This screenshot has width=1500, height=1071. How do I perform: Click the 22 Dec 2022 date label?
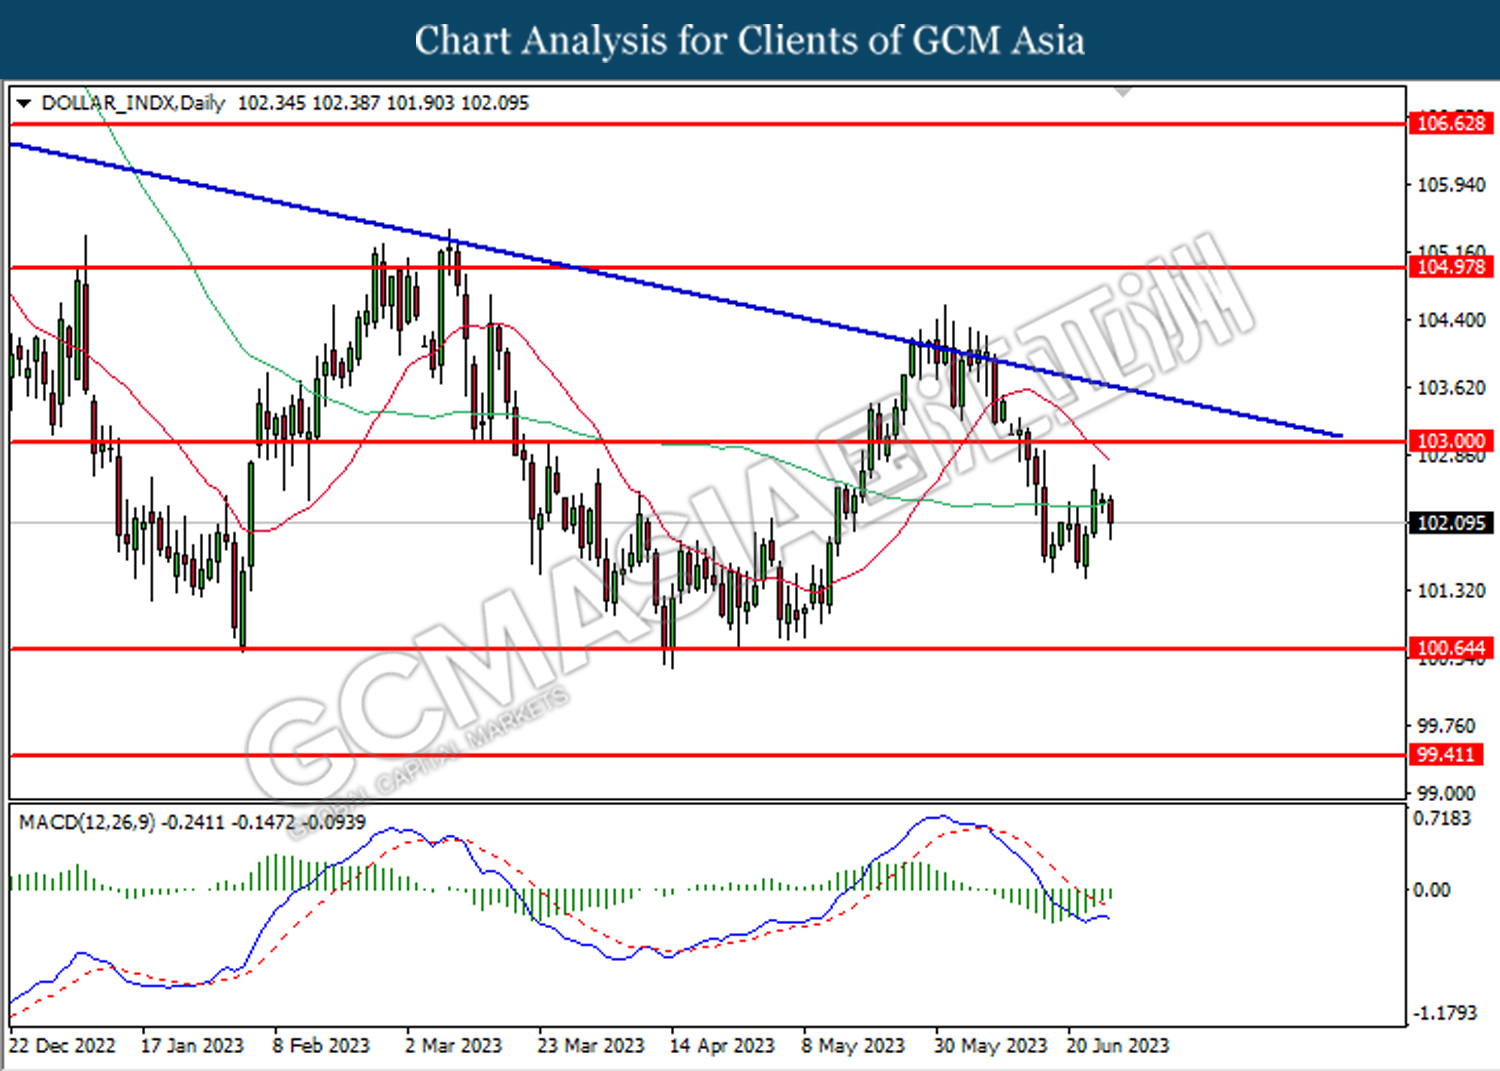click(62, 1046)
